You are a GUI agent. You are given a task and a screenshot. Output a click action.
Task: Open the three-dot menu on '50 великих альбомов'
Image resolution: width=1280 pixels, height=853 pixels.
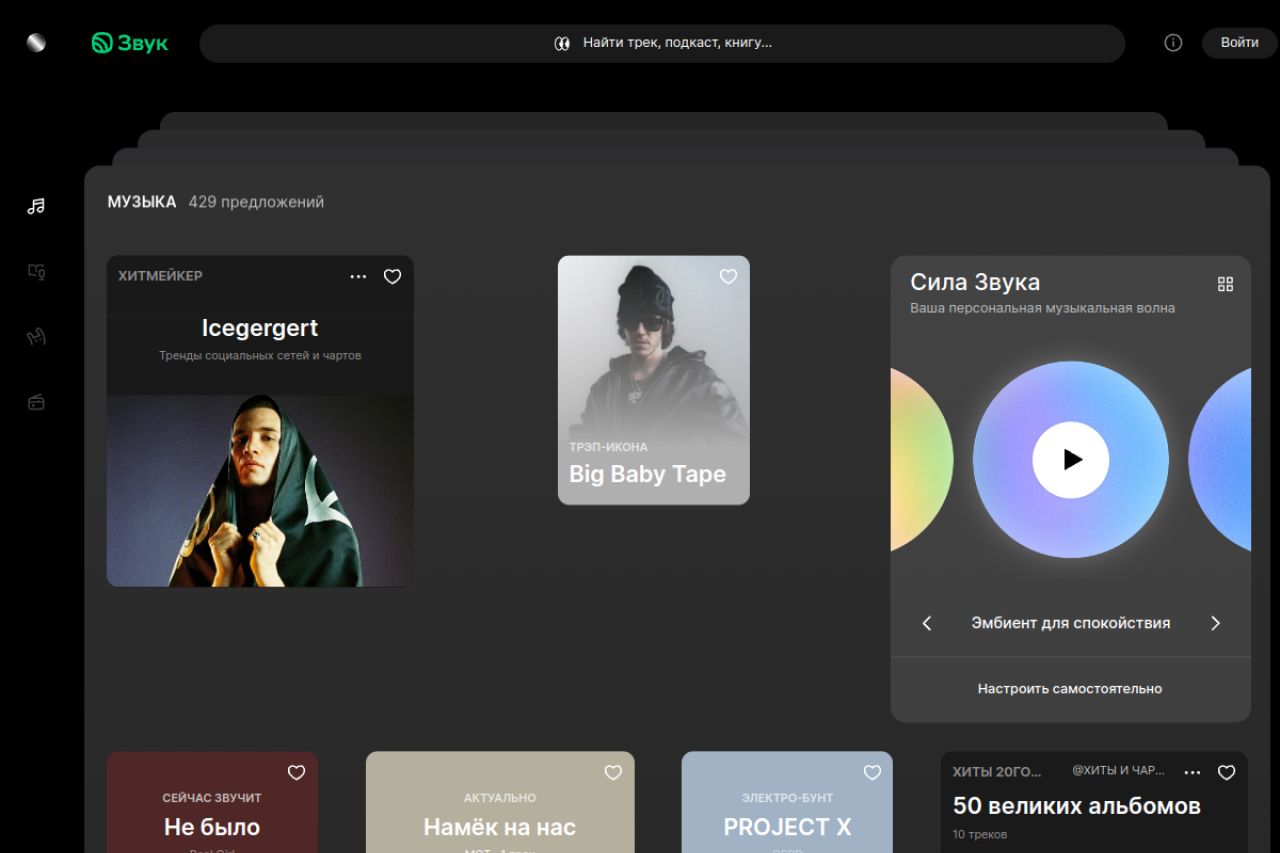tap(1192, 772)
